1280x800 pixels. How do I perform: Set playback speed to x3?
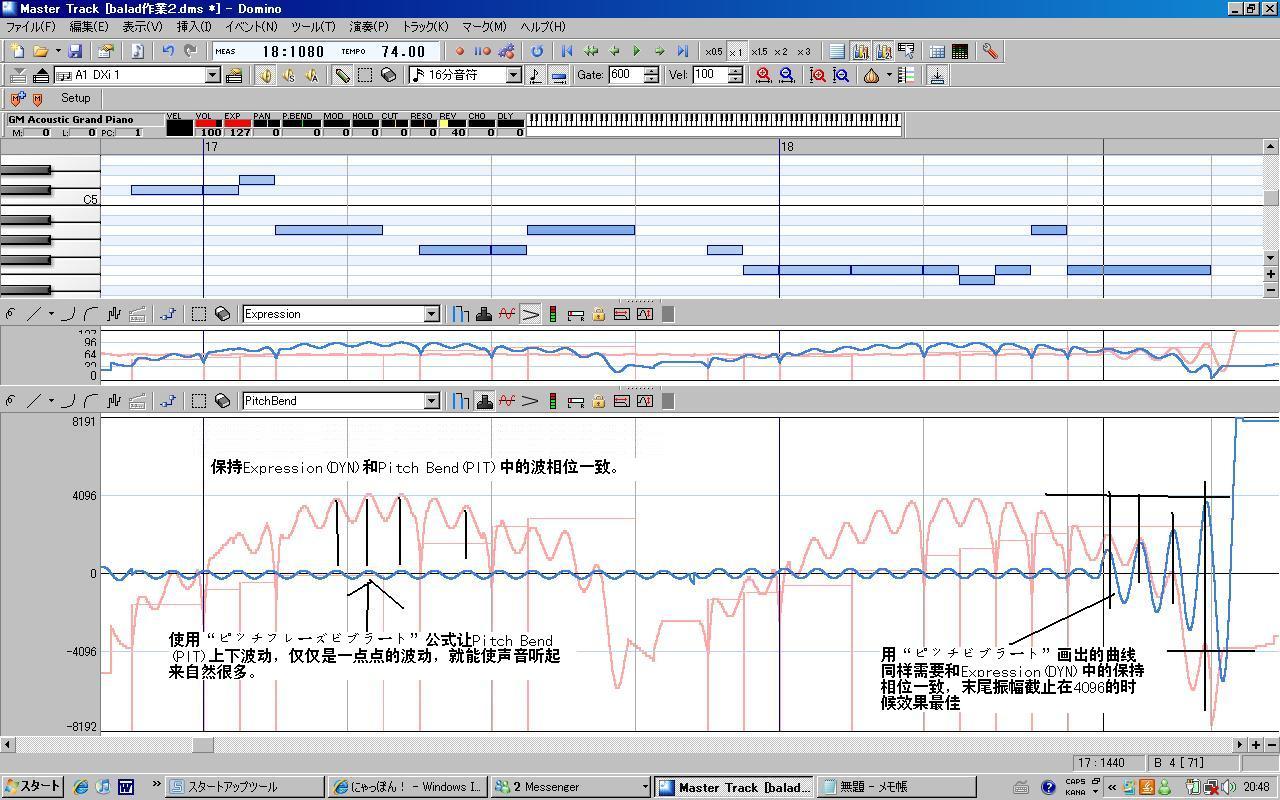tap(804, 51)
